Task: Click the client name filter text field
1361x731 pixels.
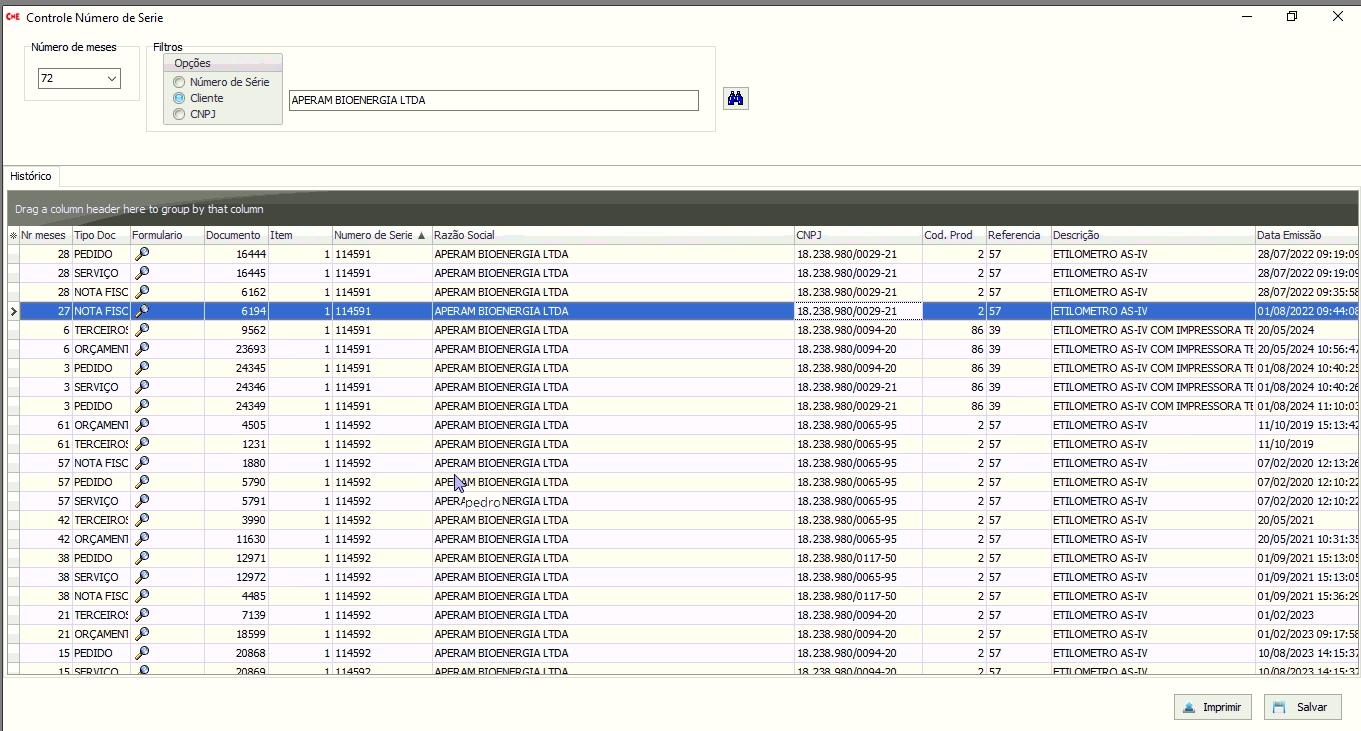Action: click(493, 100)
